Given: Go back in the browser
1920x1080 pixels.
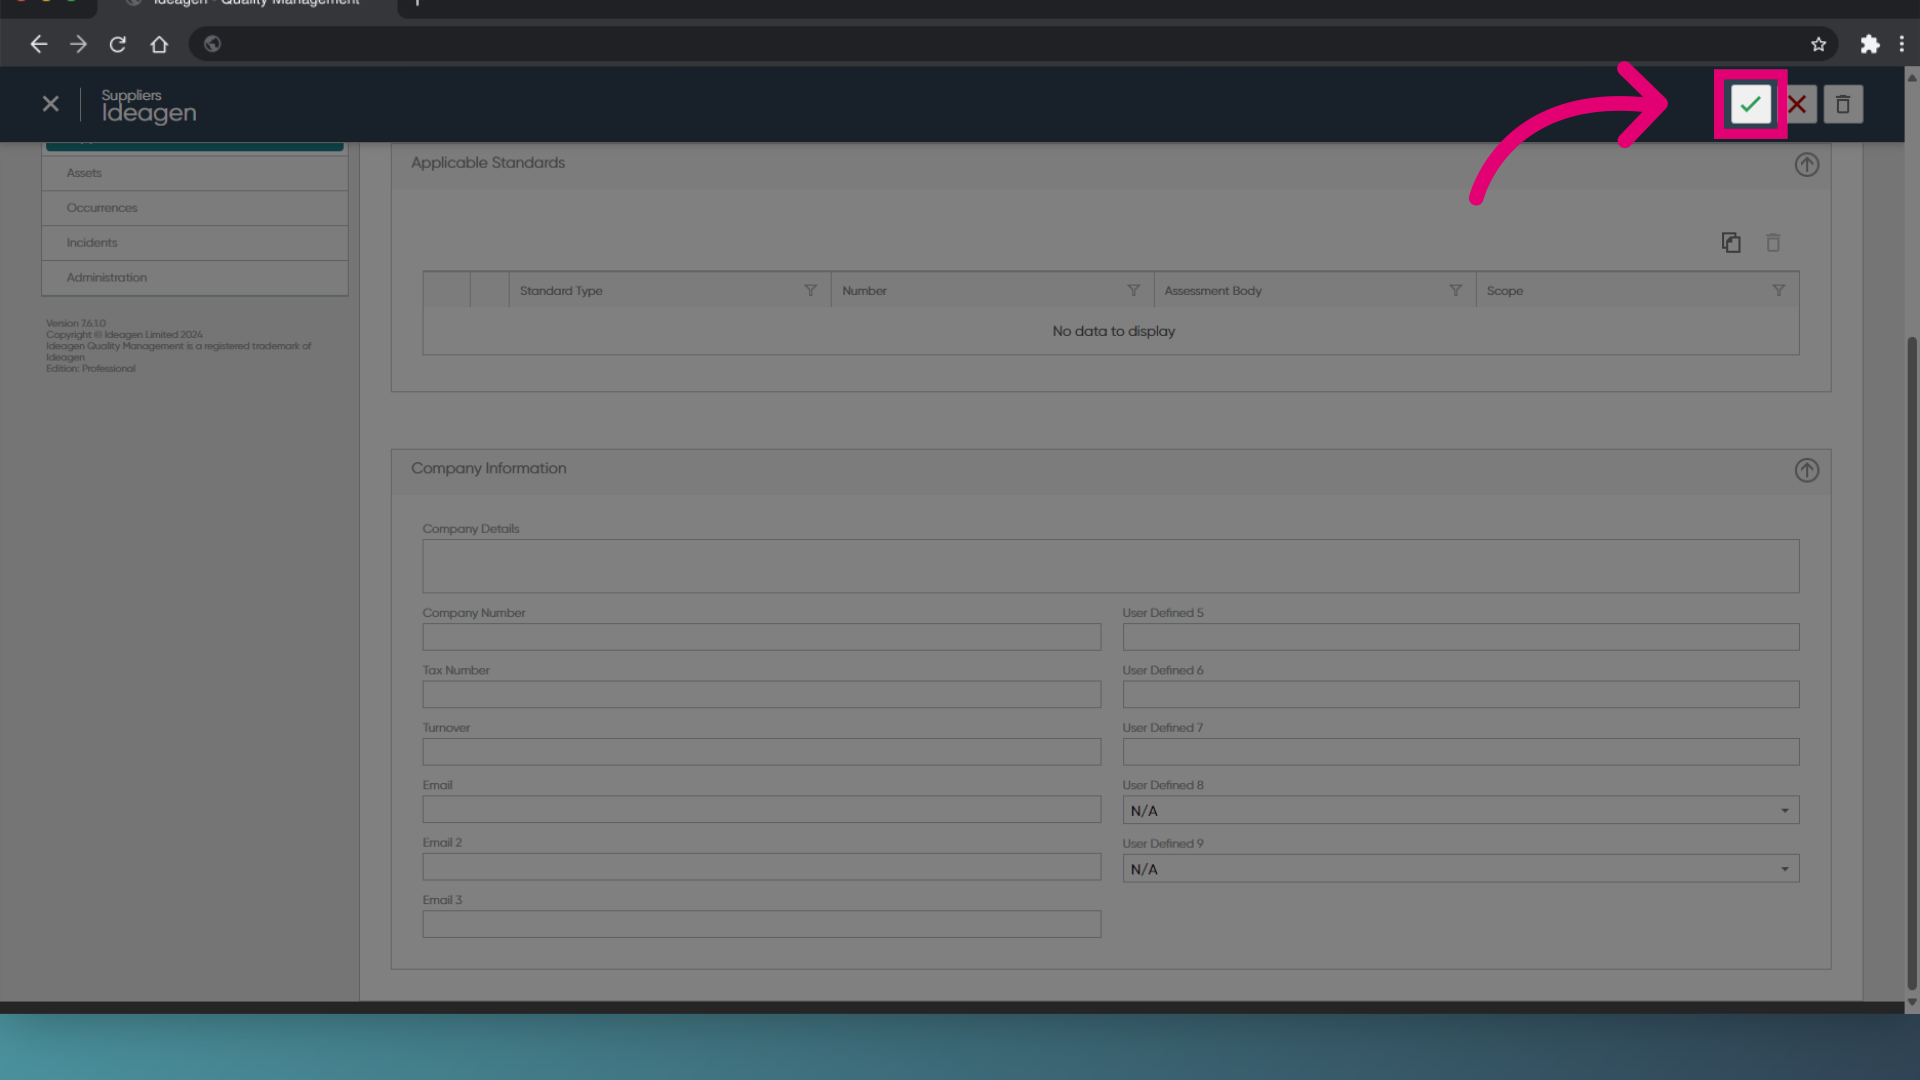Looking at the screenshot, I should click(39, 44).
